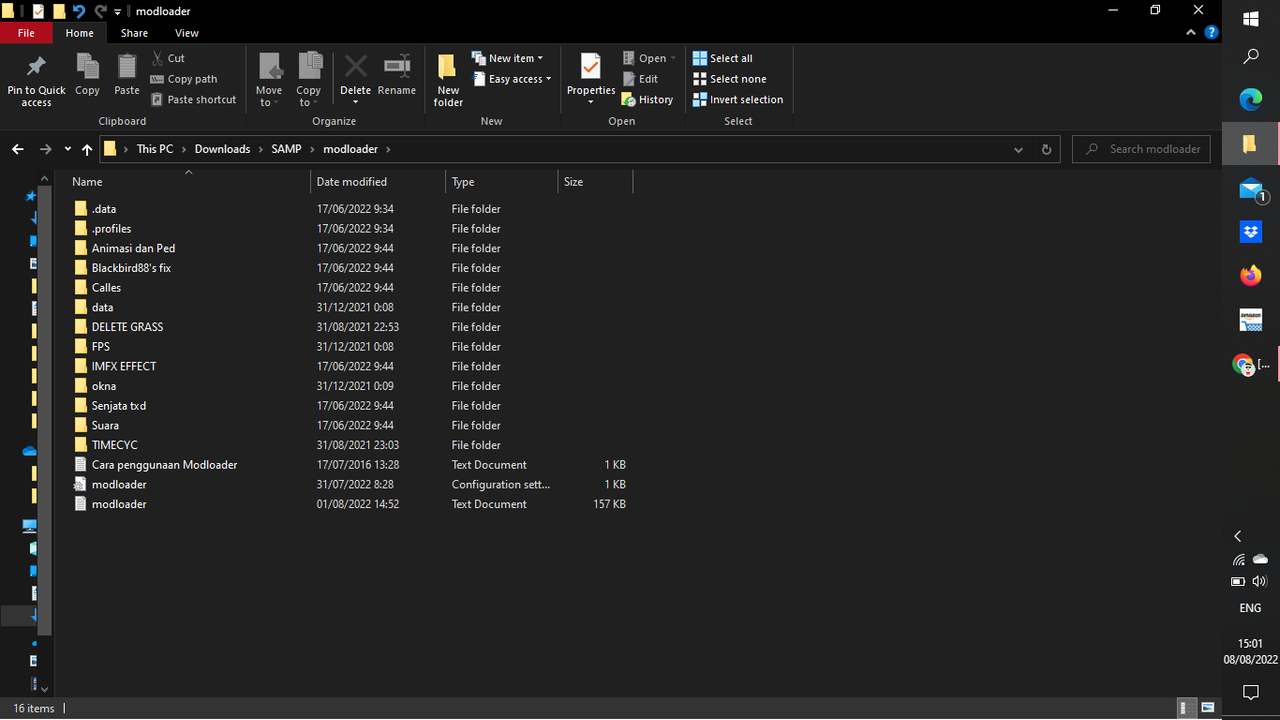This screenshot has width=1280, height=720.
Task: Create a New folder from the ribbon
Action: (448, 80)
